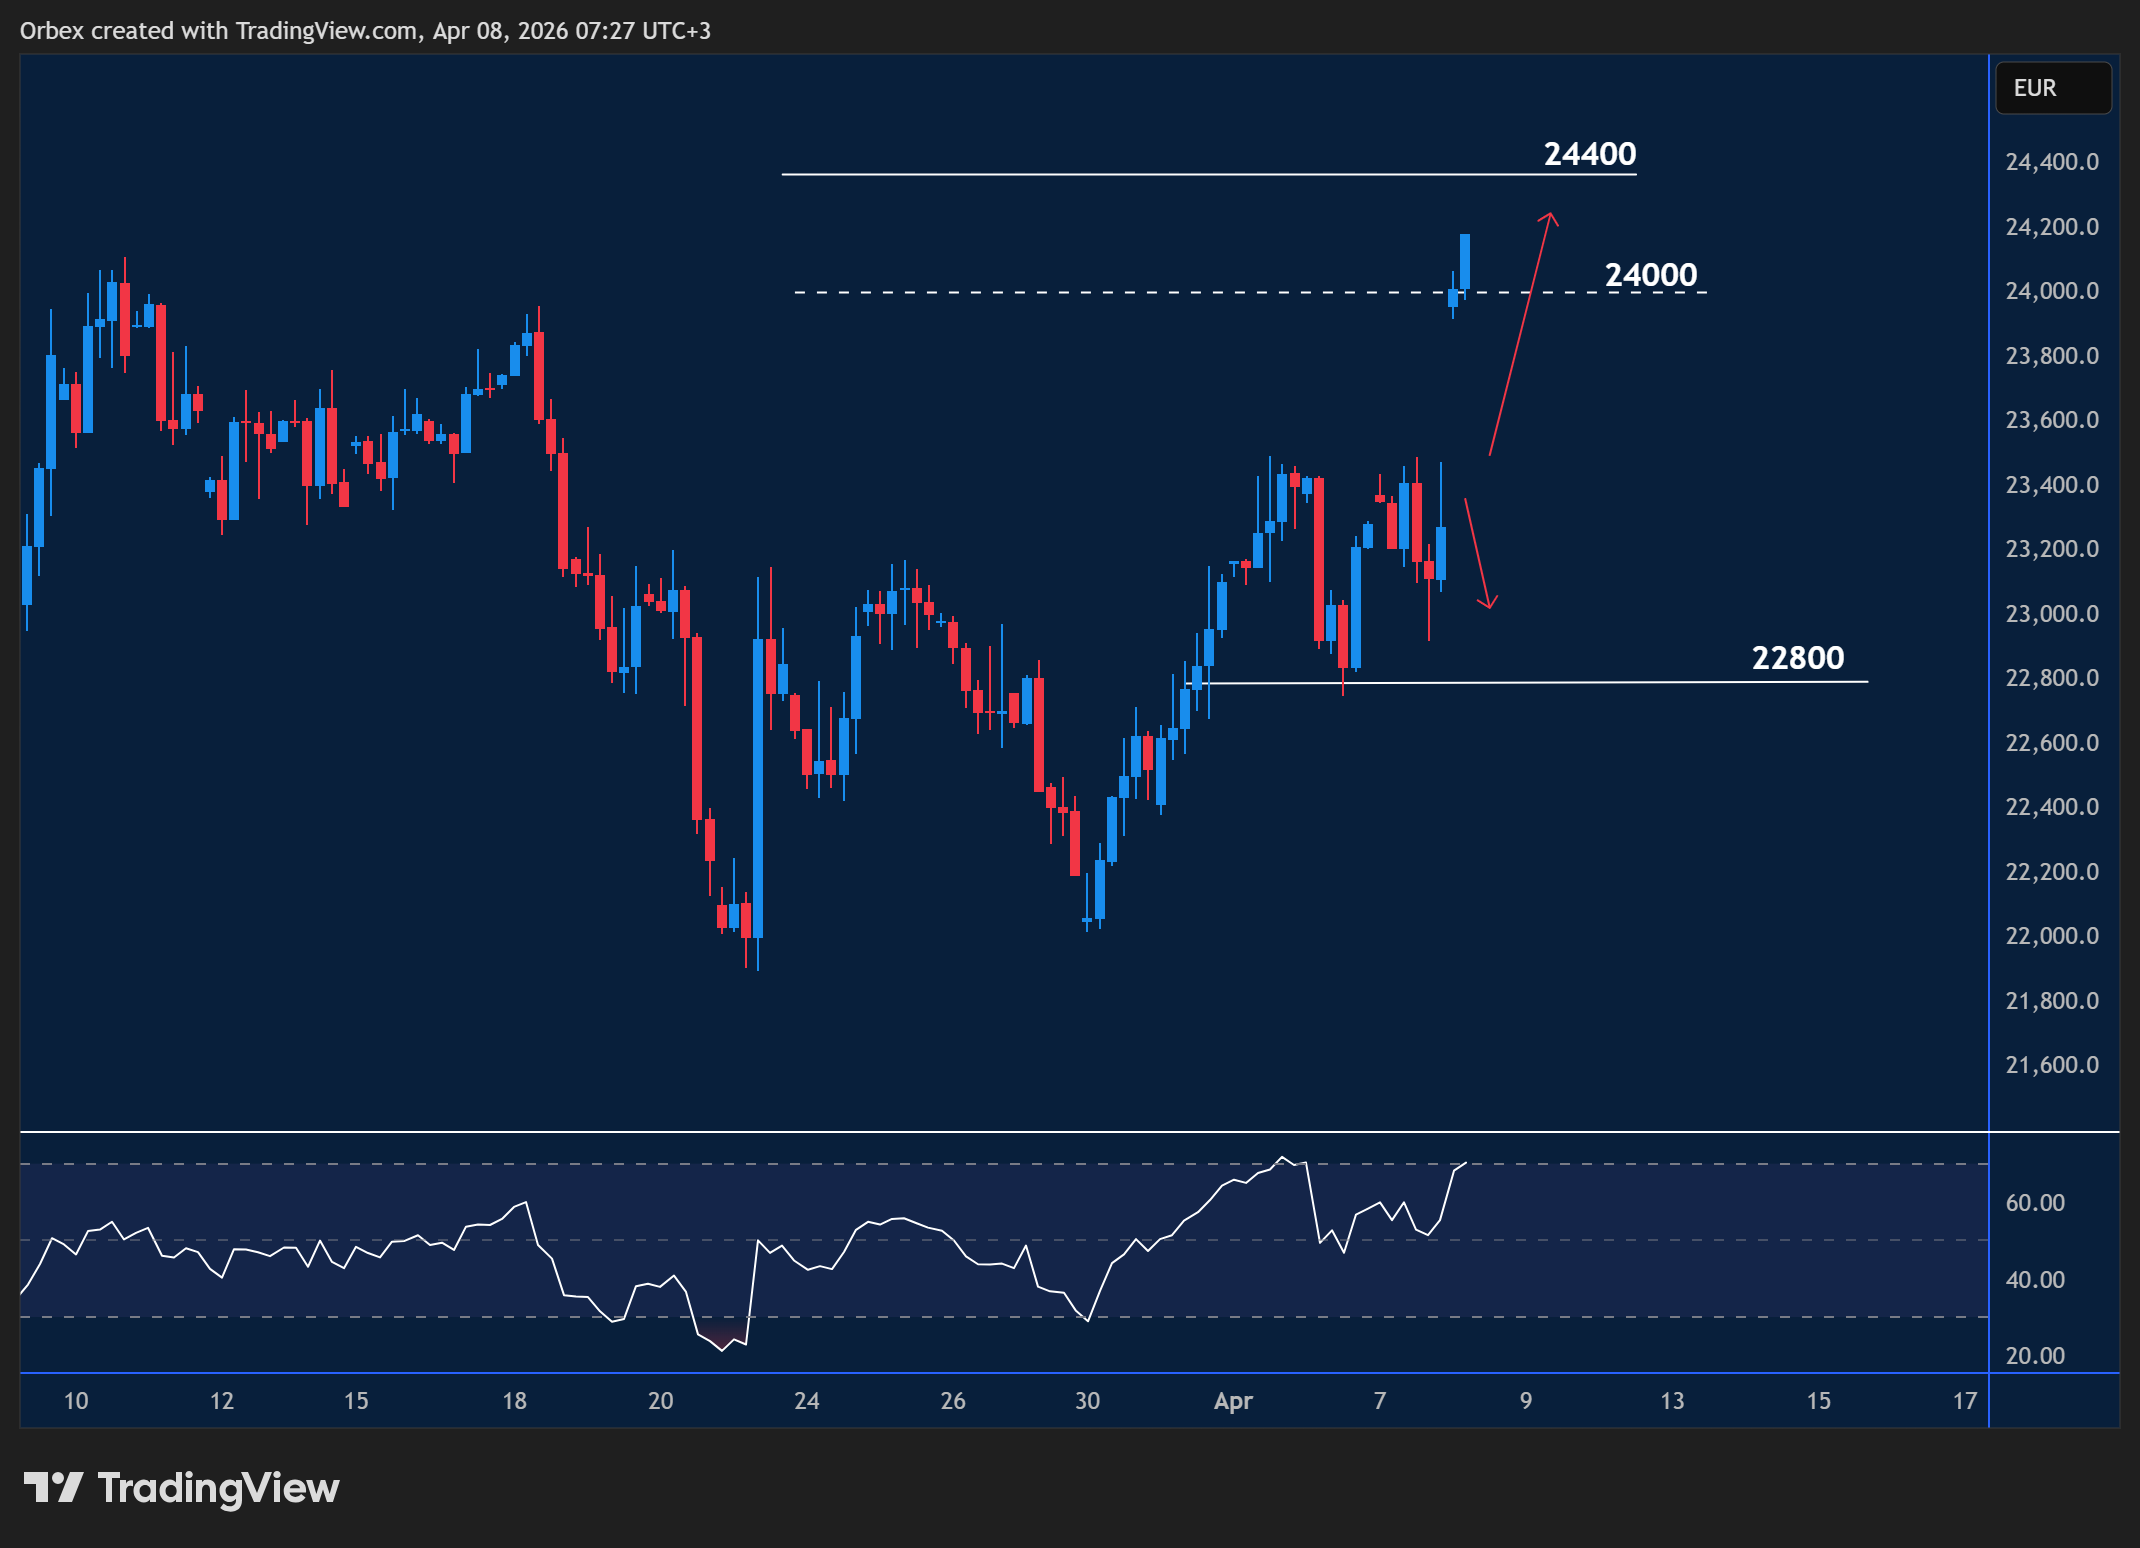Open the EUR price scale options

[x=2052, y=600]
